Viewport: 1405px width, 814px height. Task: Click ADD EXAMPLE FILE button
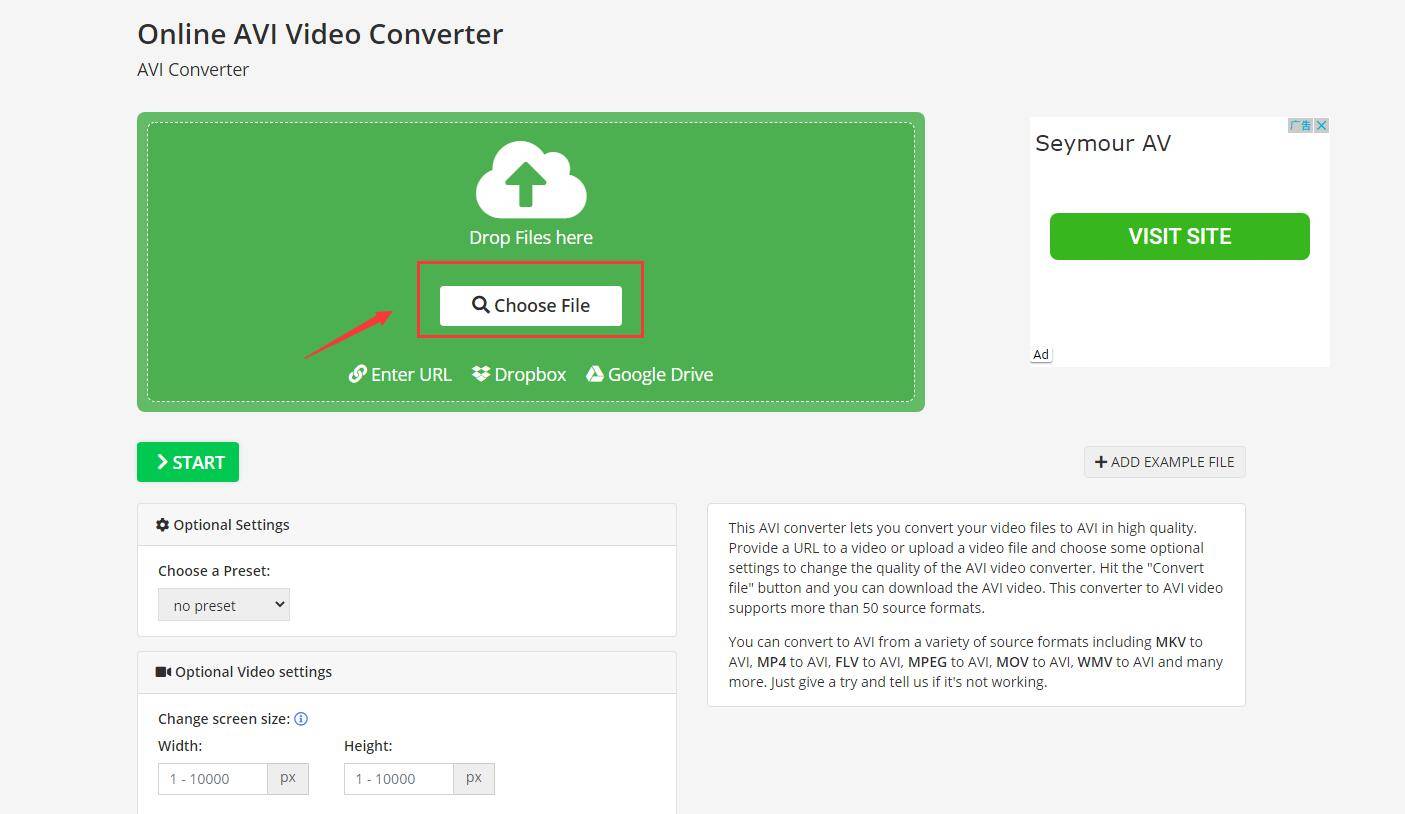click(1165, 462)
